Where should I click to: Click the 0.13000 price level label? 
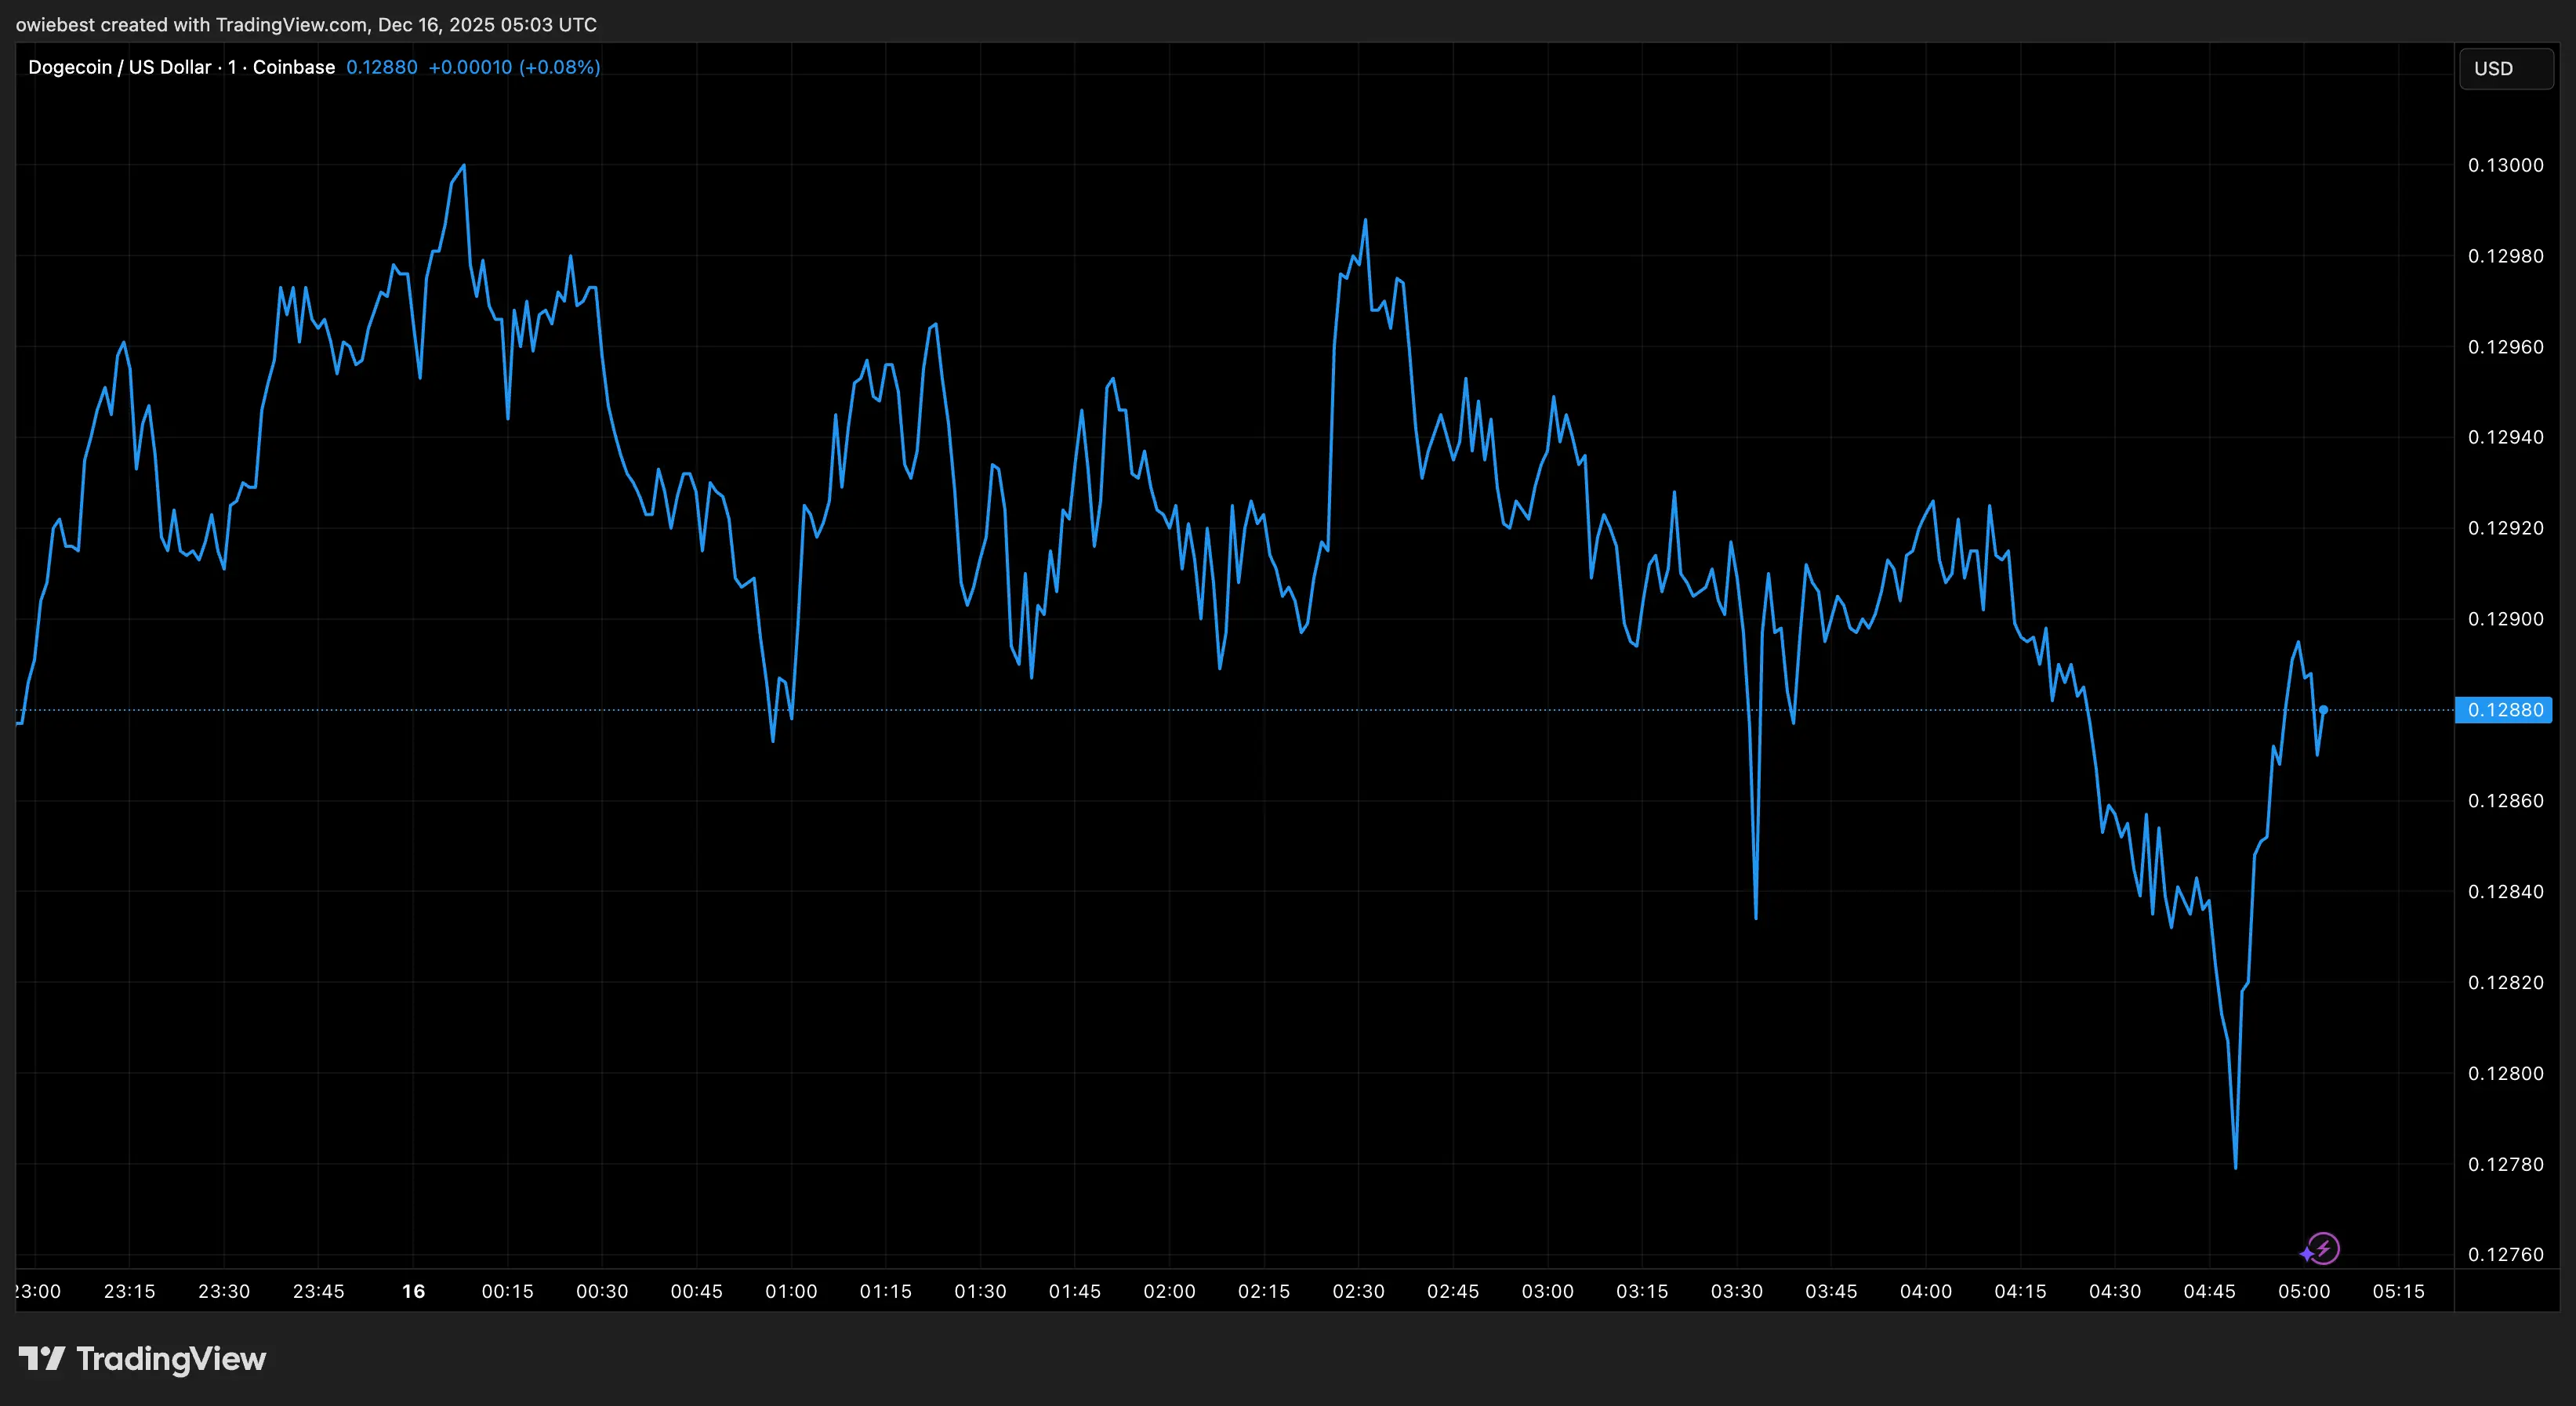click(2508, 166)
